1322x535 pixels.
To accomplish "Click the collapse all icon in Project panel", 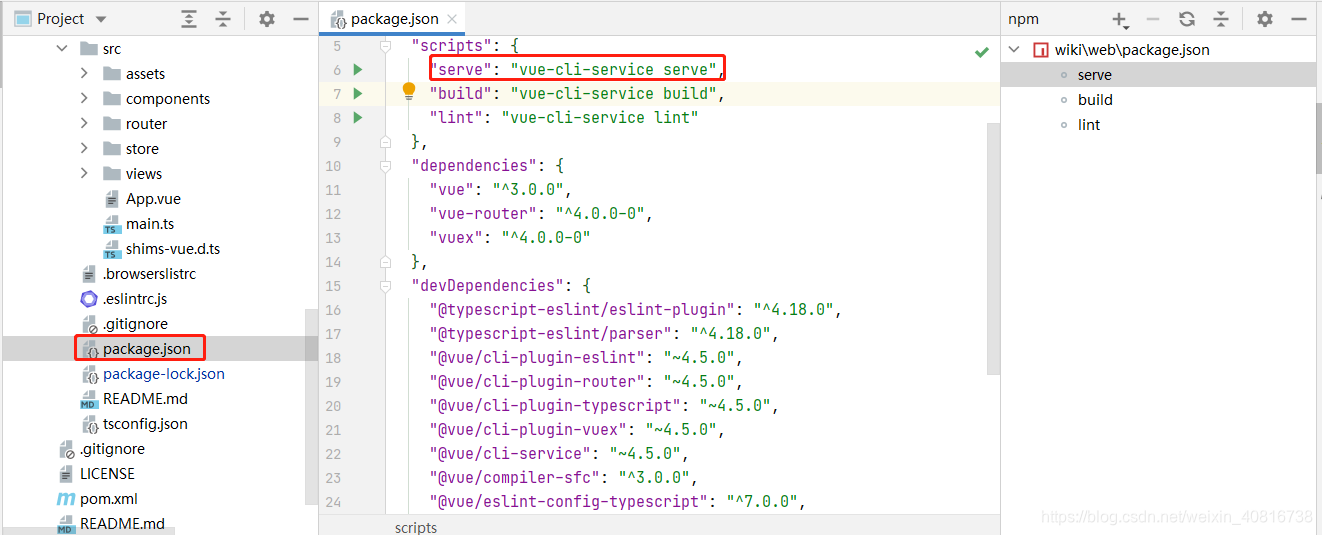I will pyautogui.click(x=223, y=19).
